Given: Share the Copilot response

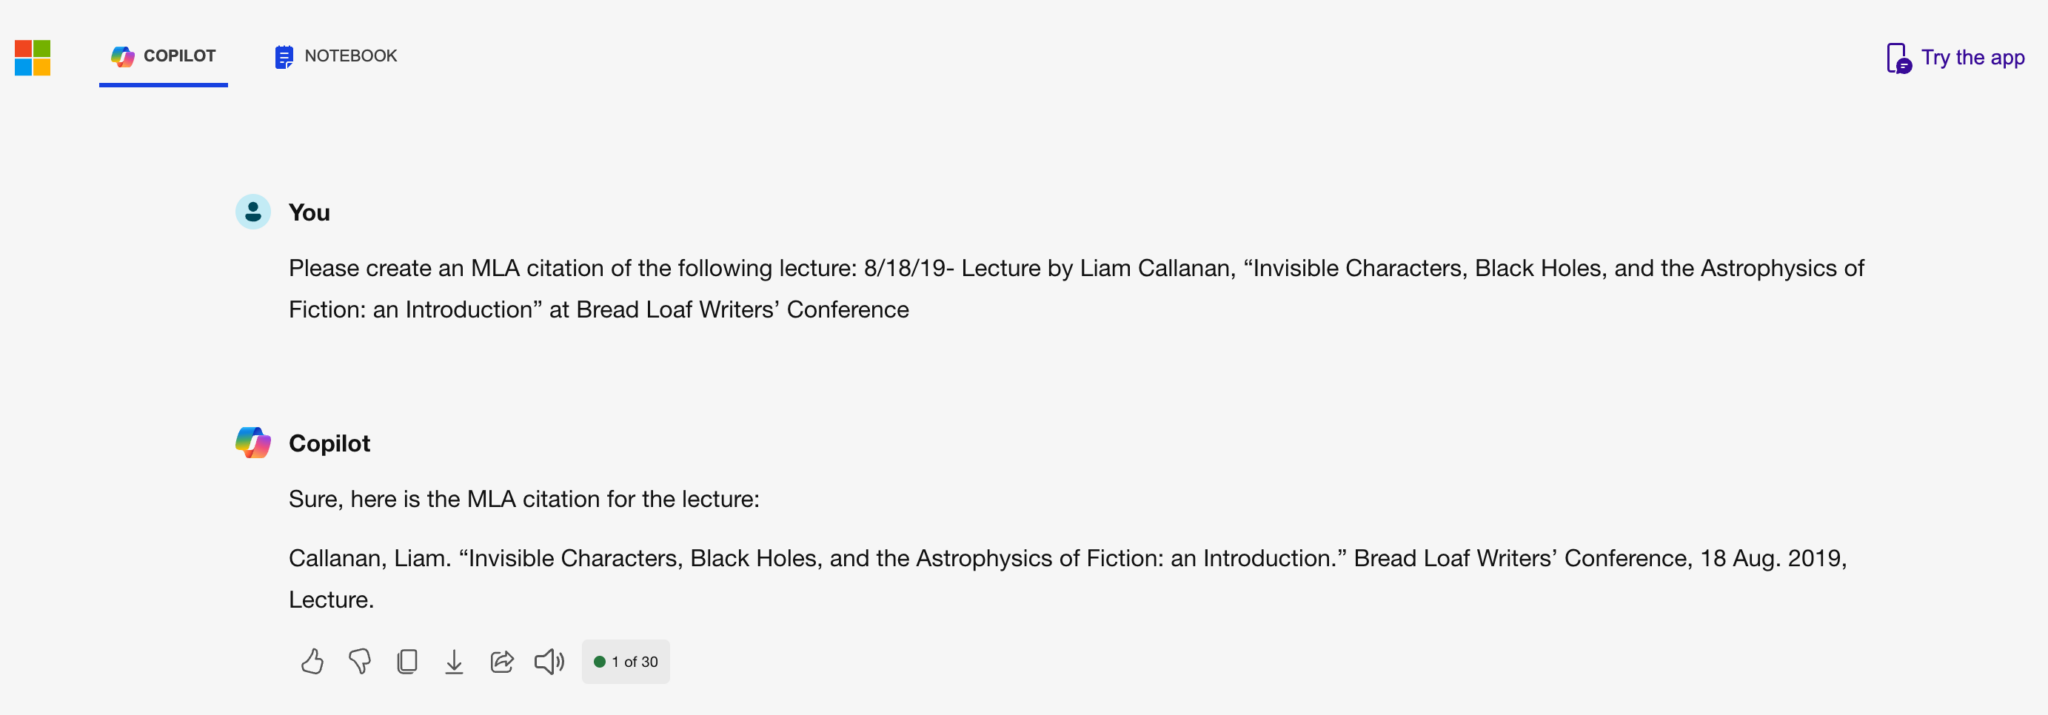Looking at the screenshot, I should [x=502, y=662].
